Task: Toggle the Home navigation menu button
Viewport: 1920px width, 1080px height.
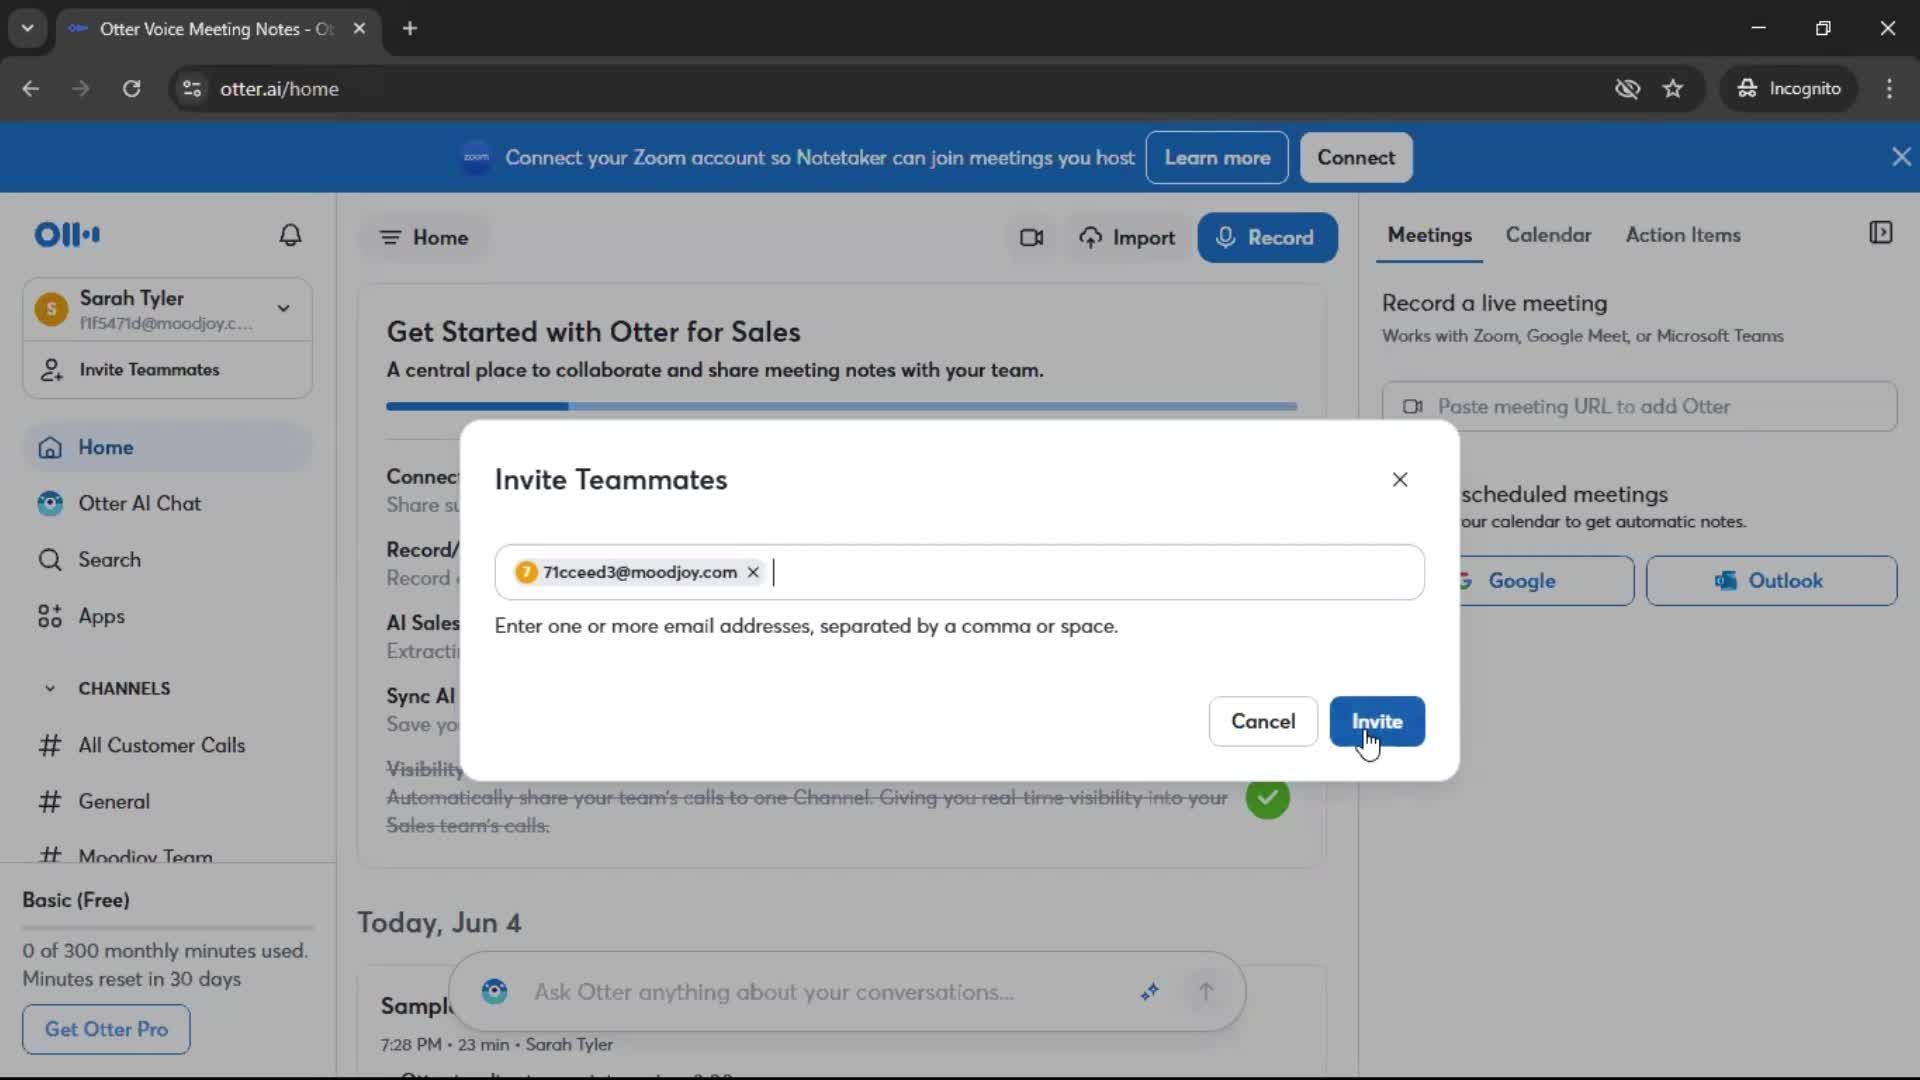Action: point(425,237)
